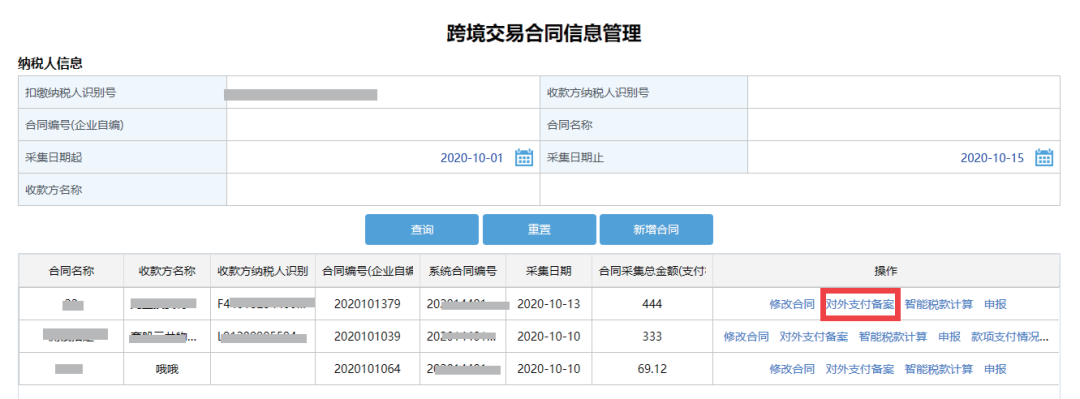
Task: Click the 收款方名称 column header
Action: [x=167, y=271]
